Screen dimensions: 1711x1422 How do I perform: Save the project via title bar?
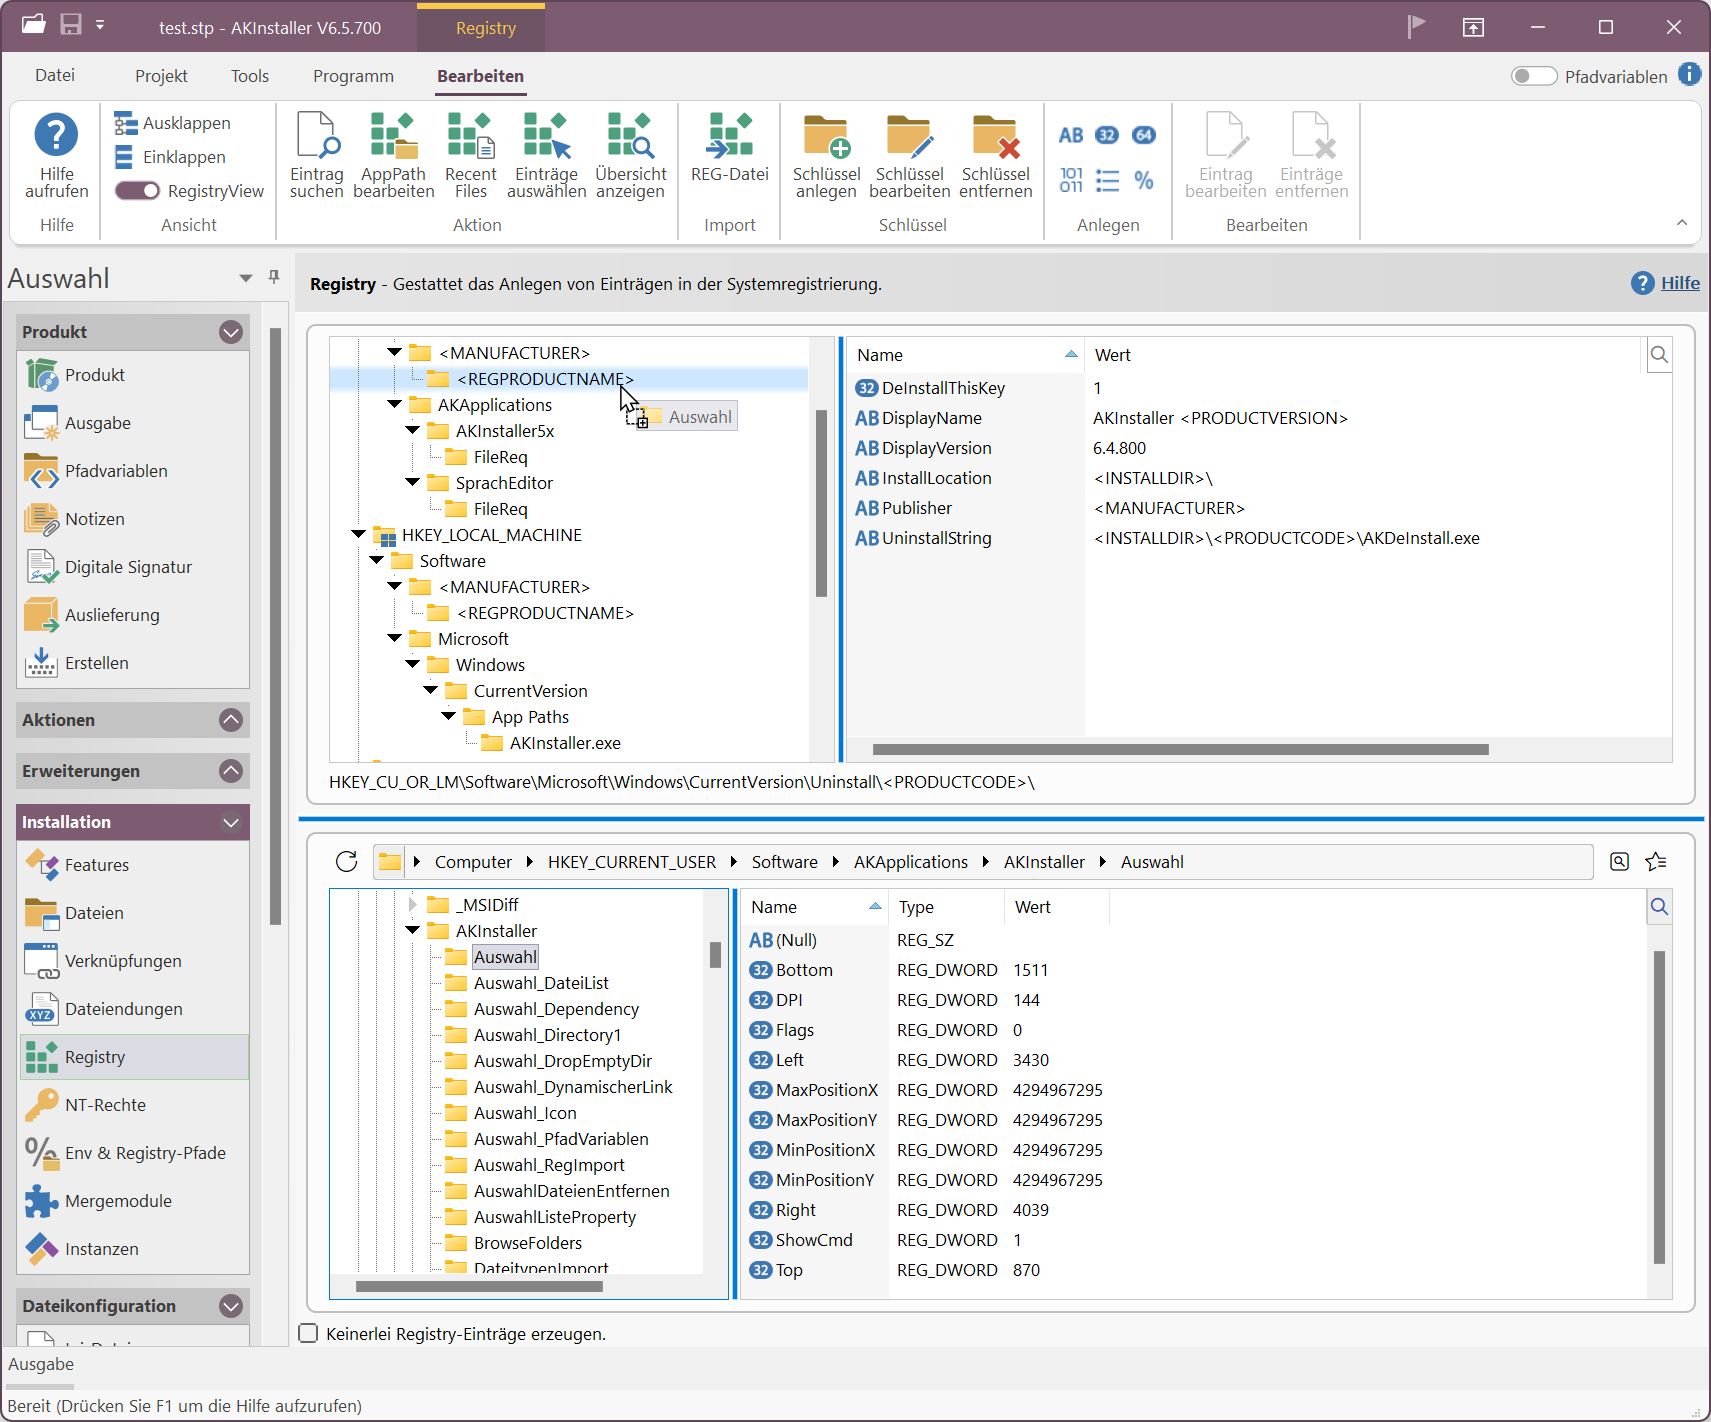pyautogui.click(x=70, y=25)
